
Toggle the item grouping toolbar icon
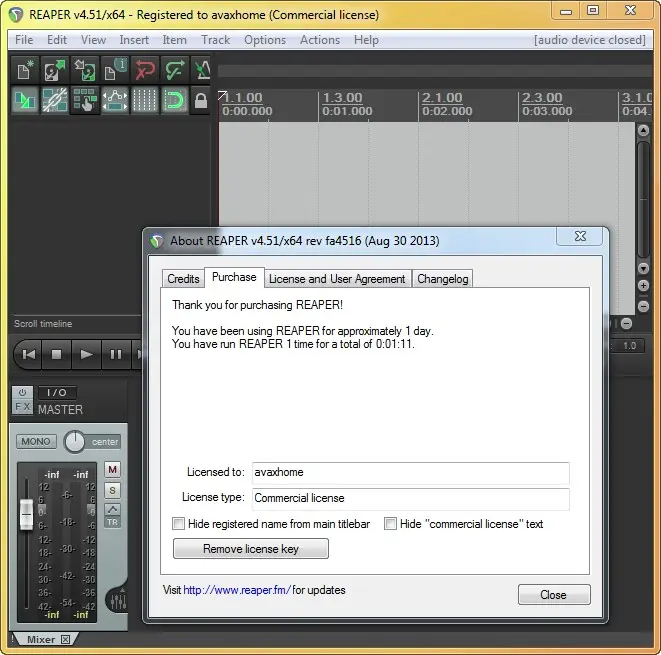click(55, 100)
